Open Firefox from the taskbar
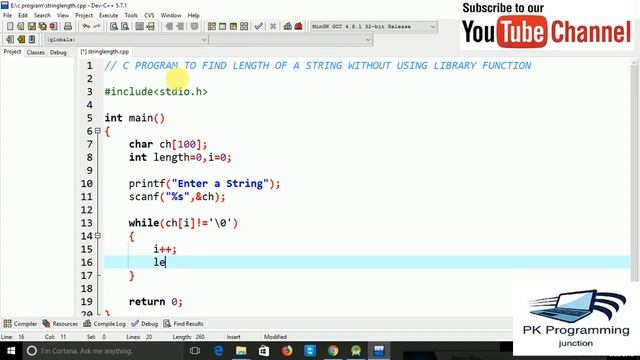Screen dimensions: 640x360 tap(287, 351)
